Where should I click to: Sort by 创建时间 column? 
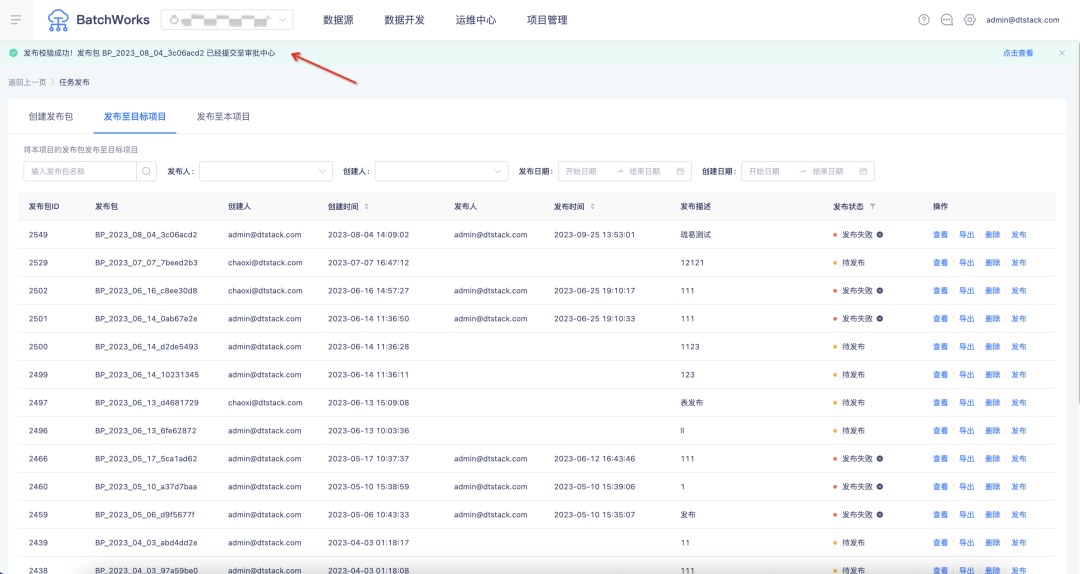[x=366, y=207]
